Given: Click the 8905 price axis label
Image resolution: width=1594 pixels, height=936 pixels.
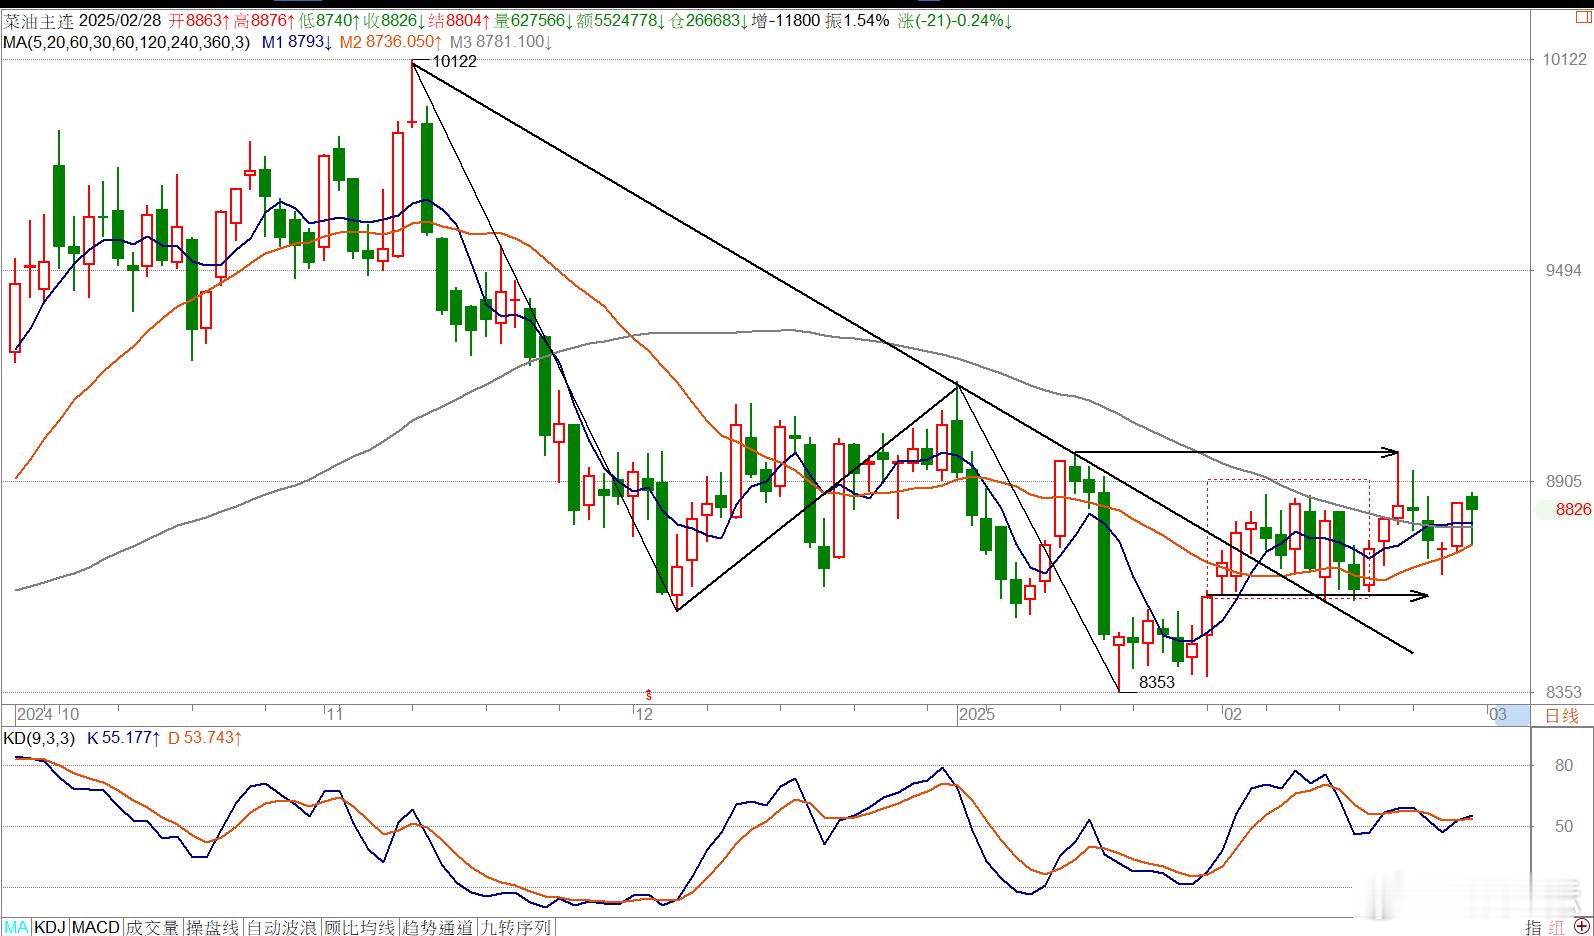Looking at the screenshot, I should (x=1563, y=481).
